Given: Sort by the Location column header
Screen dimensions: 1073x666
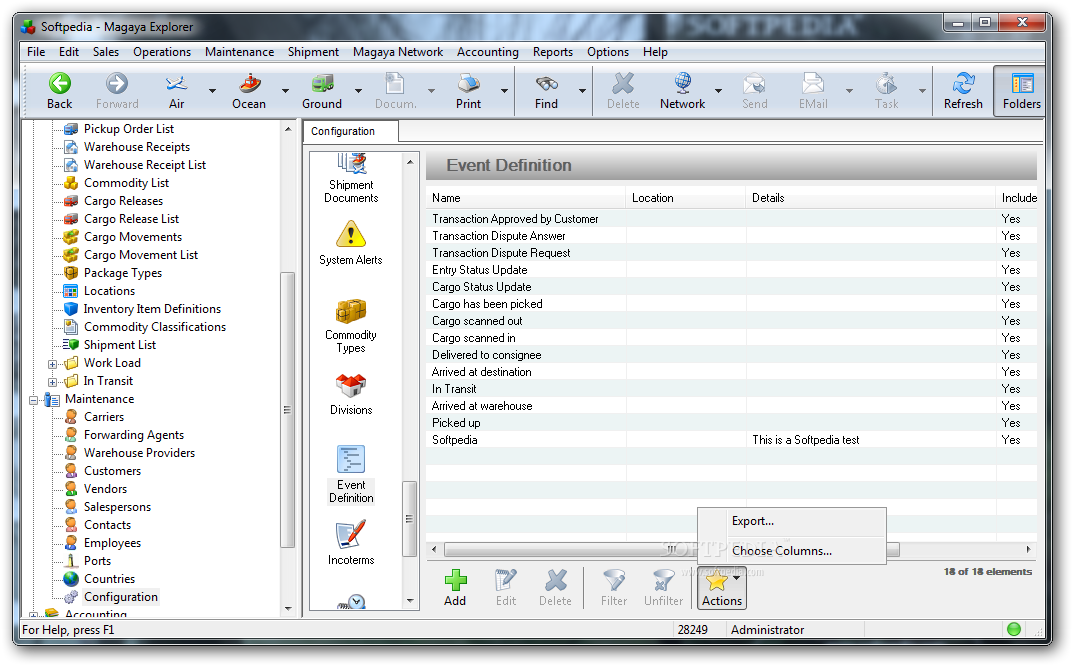Looking at the screenshot, I should pos(686,198).
